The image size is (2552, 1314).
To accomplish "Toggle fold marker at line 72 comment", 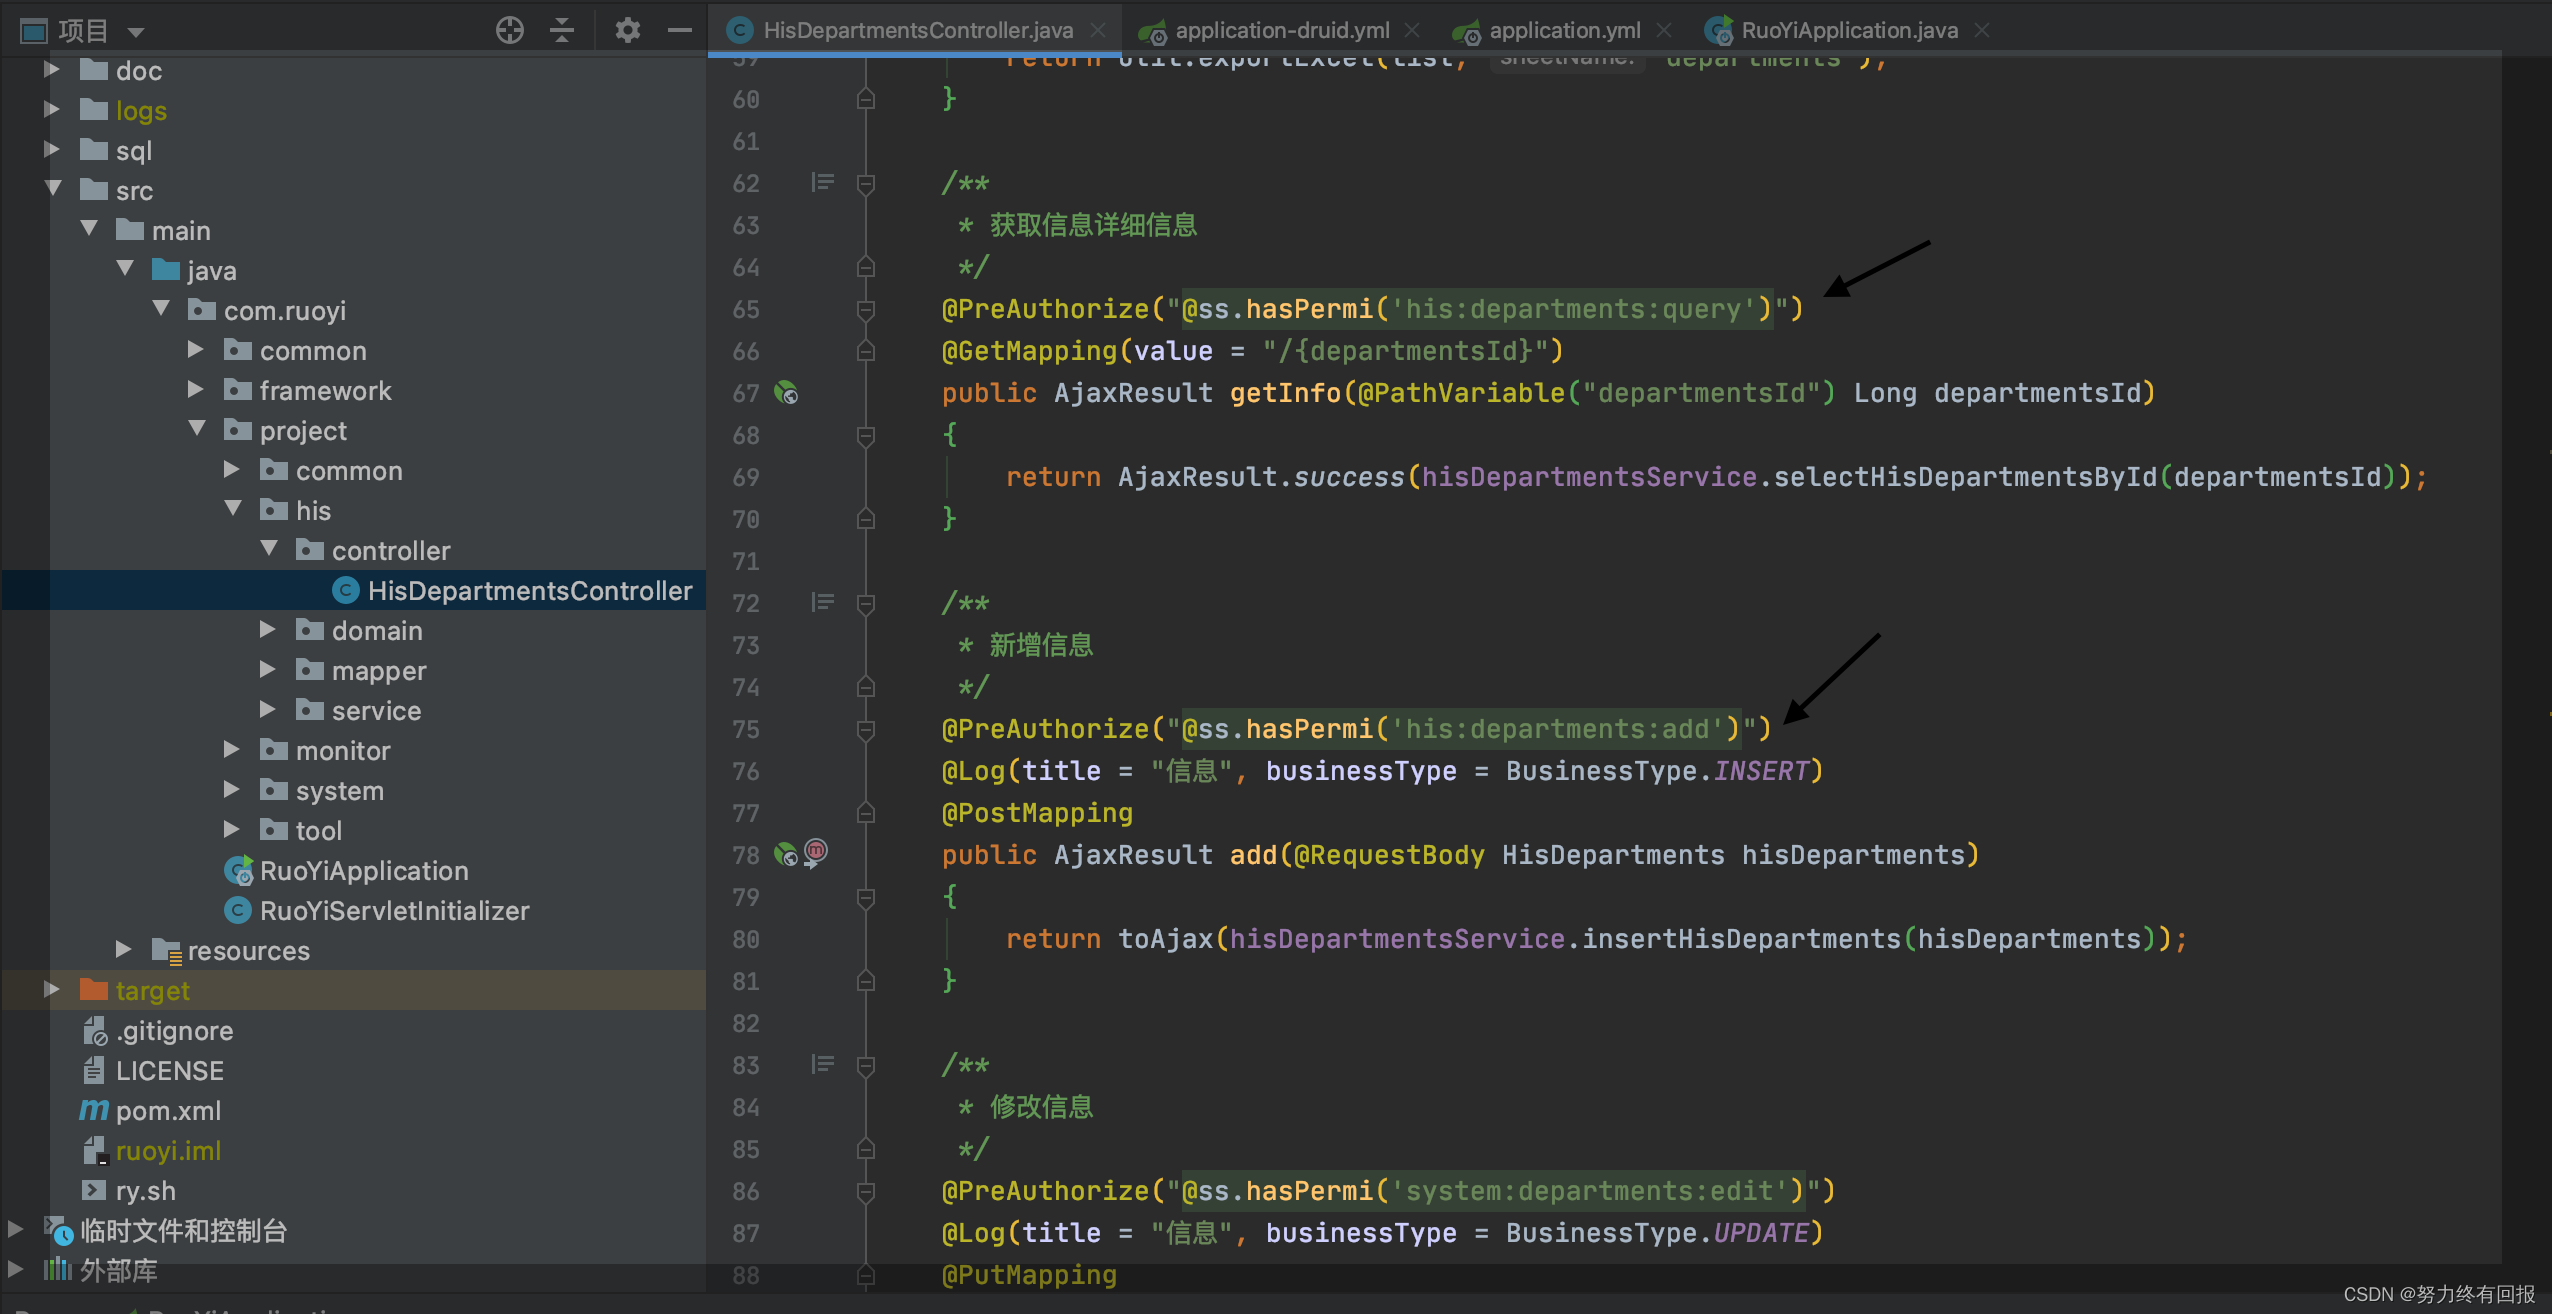I will [x=866, y=603].
